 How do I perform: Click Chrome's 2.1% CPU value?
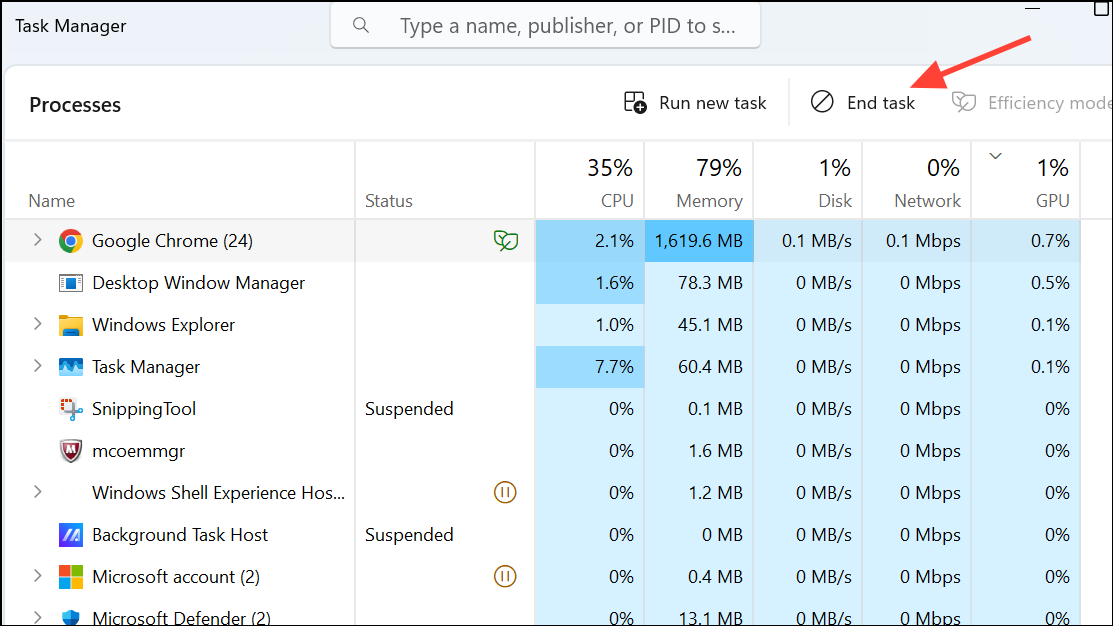(x=614, y=241)
